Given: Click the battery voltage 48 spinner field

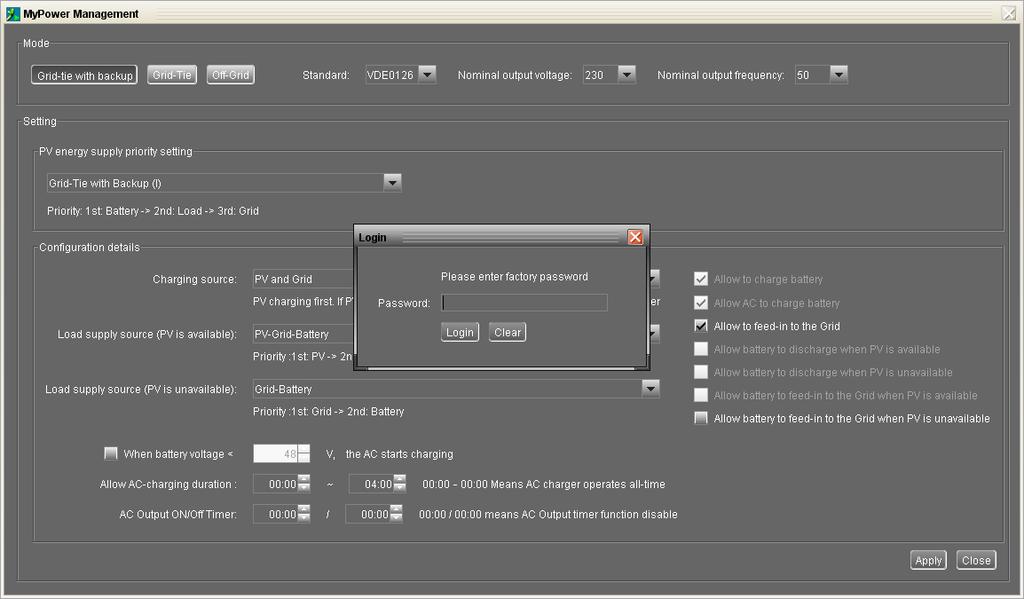Looking at the screenshot, I should [281, 453].
